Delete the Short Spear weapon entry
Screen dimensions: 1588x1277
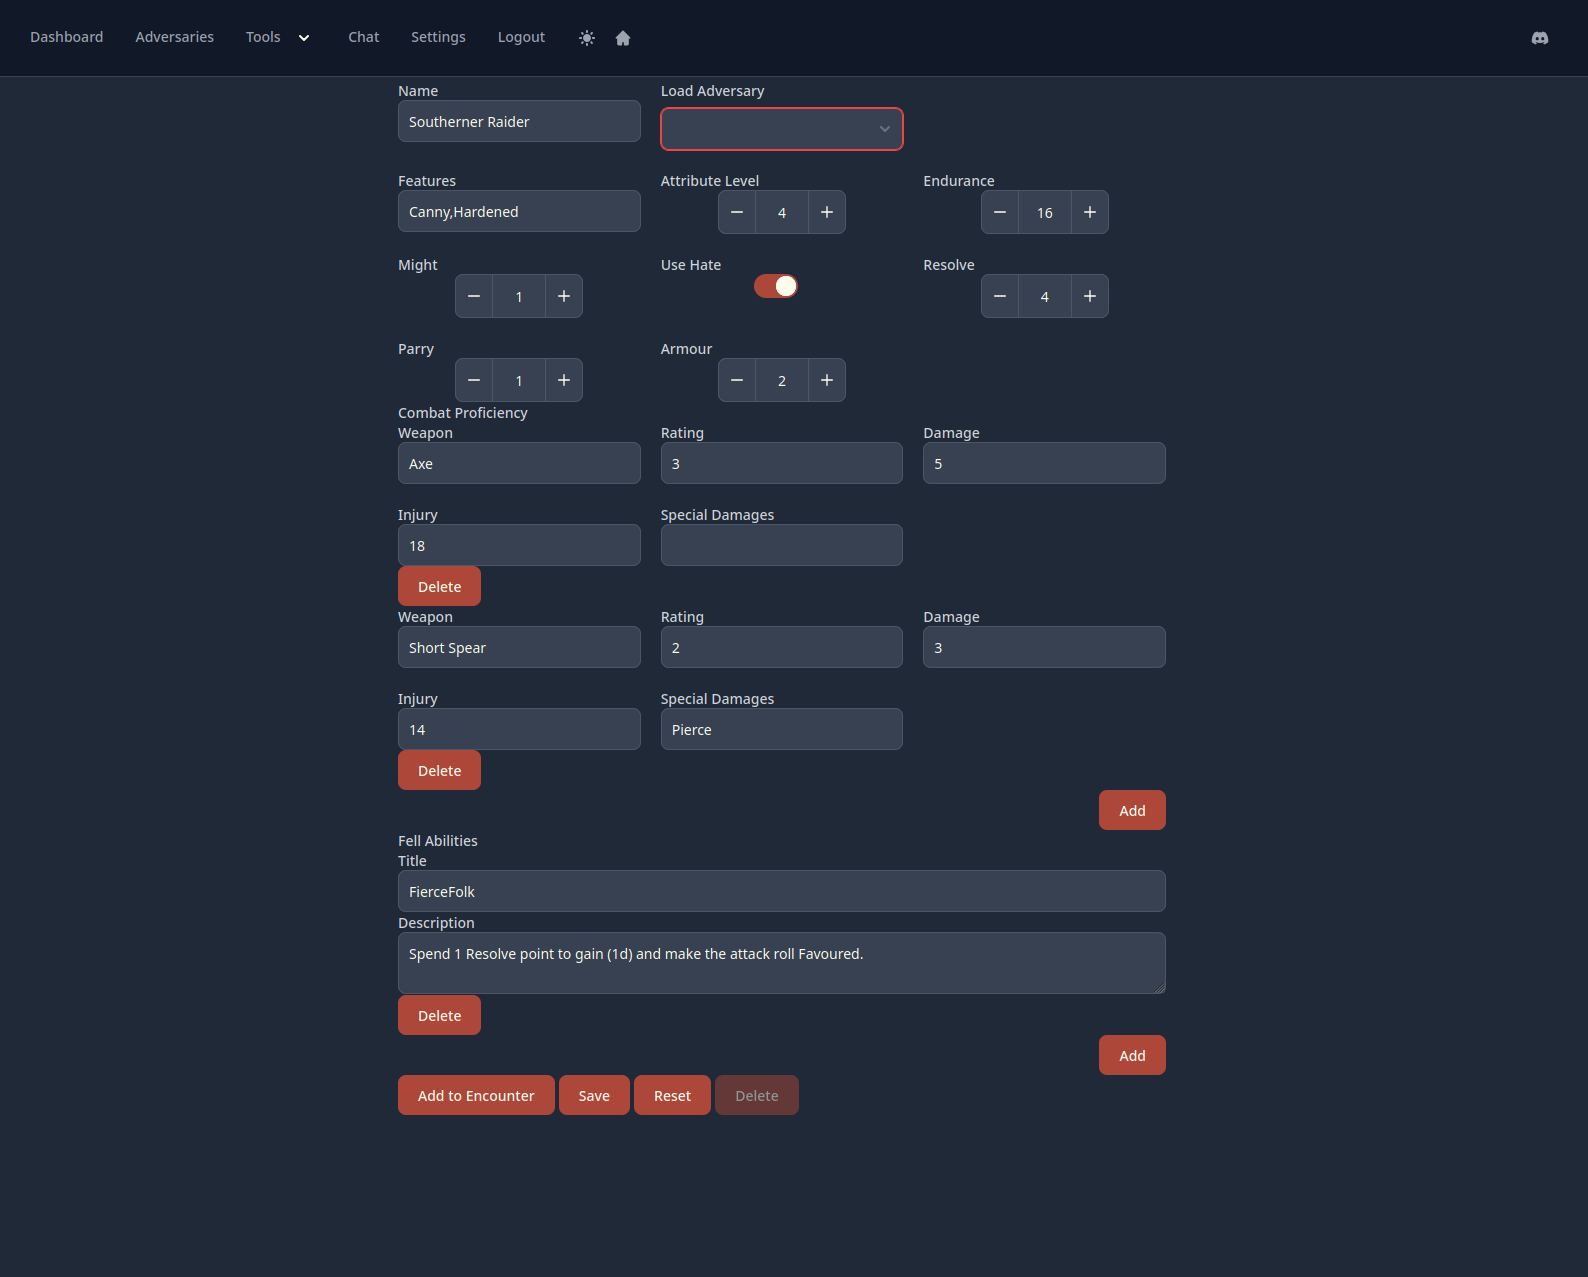coord(439,770)
